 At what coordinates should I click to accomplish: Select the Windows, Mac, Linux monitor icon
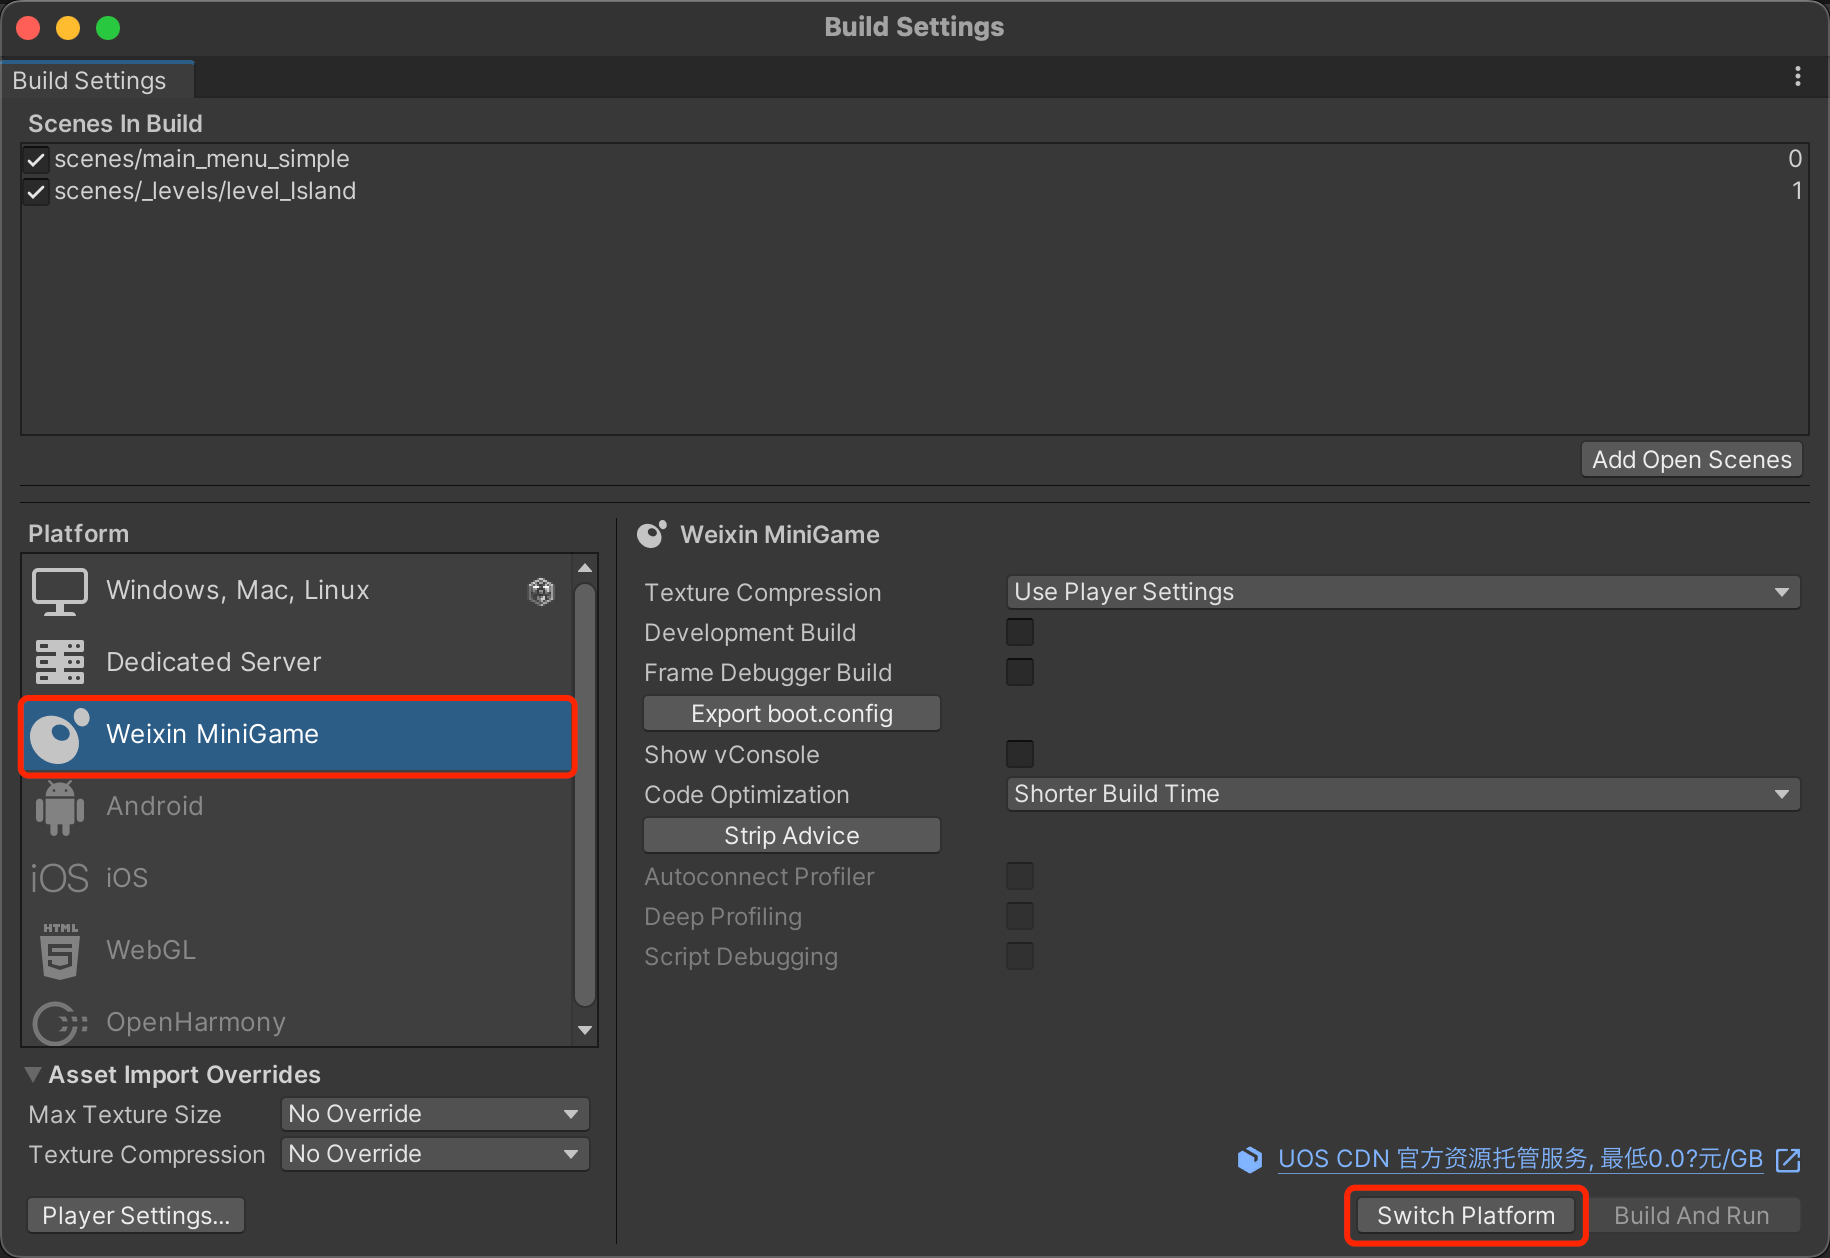[x=59, y=591]
